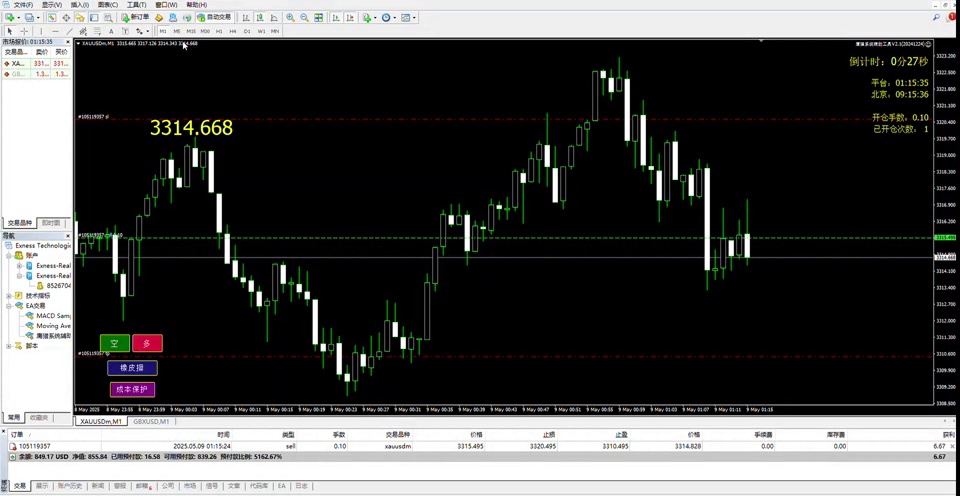Switch chart to H1 timeframe
This screenshot has height=496, width=960.
coord(219,31)
